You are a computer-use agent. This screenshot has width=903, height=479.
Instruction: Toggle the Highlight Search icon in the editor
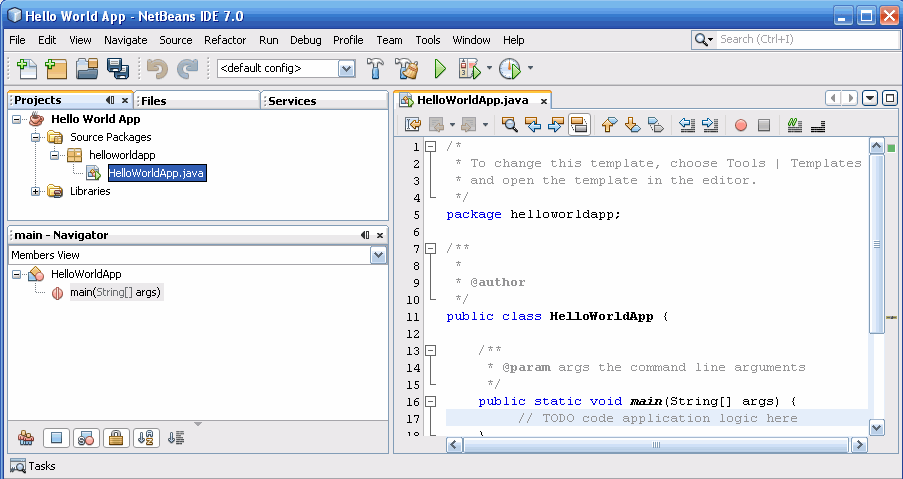point(579,124)
